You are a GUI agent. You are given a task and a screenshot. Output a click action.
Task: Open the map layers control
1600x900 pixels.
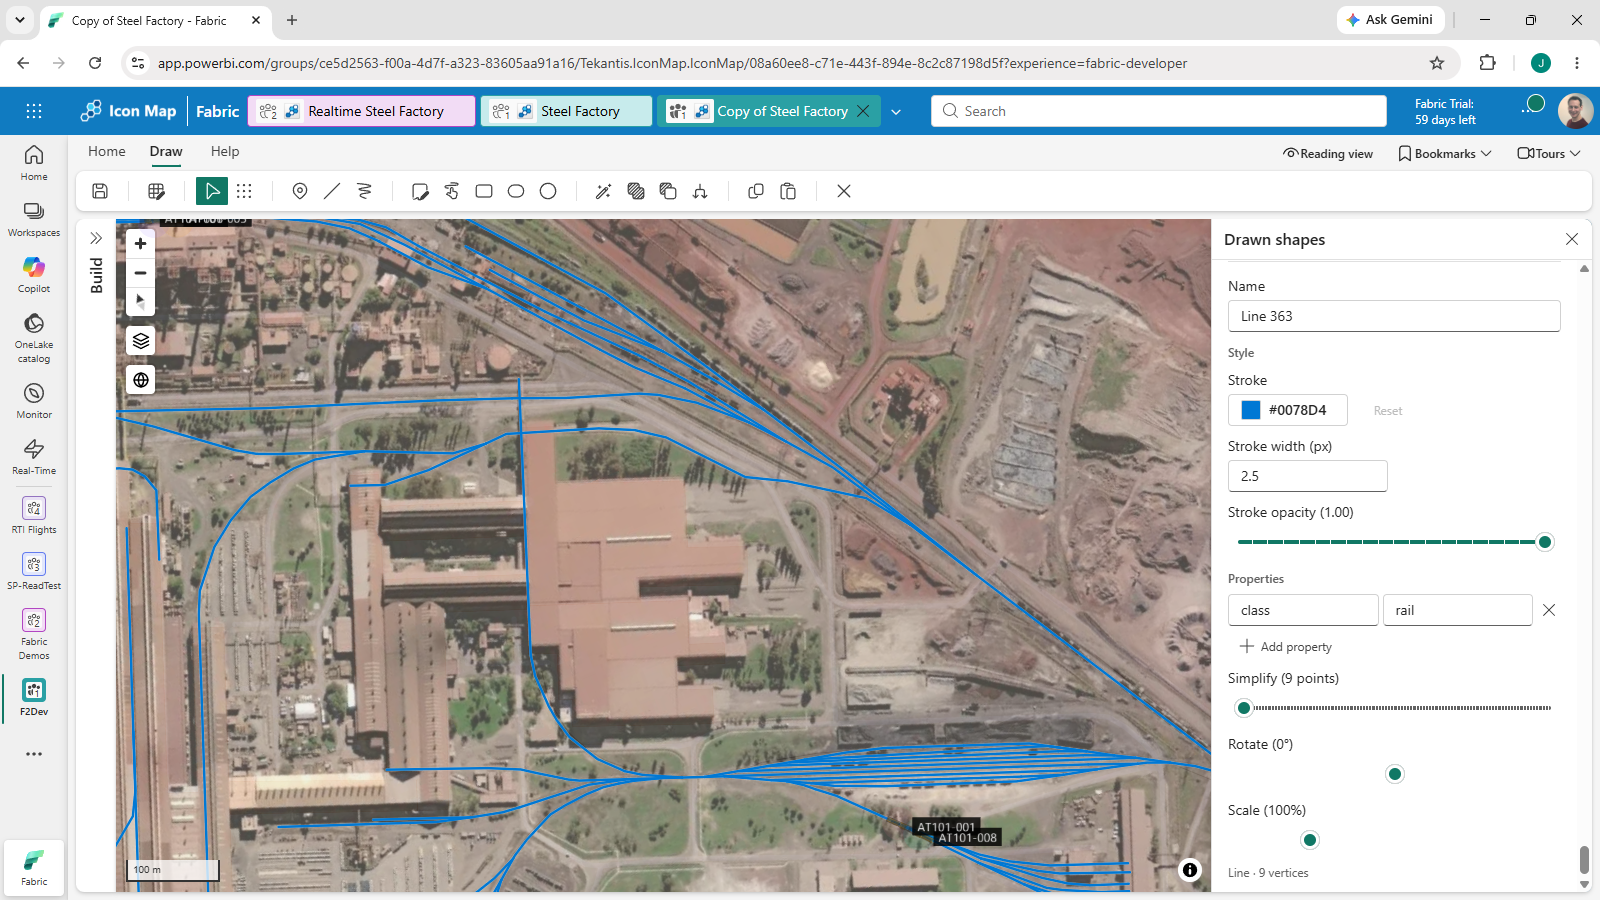(x=141, y=341)
